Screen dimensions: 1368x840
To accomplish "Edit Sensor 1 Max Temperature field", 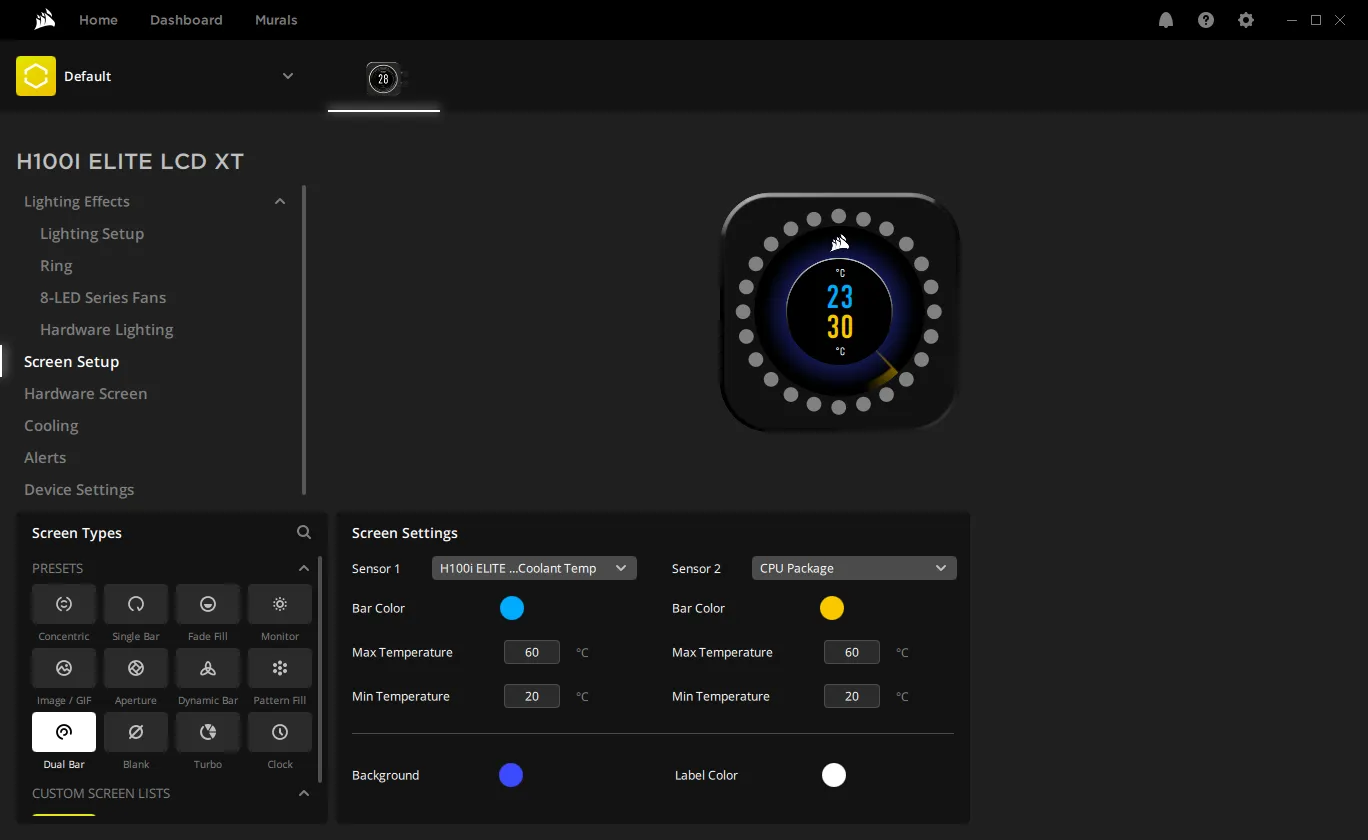I will click(x=532, y=652).
